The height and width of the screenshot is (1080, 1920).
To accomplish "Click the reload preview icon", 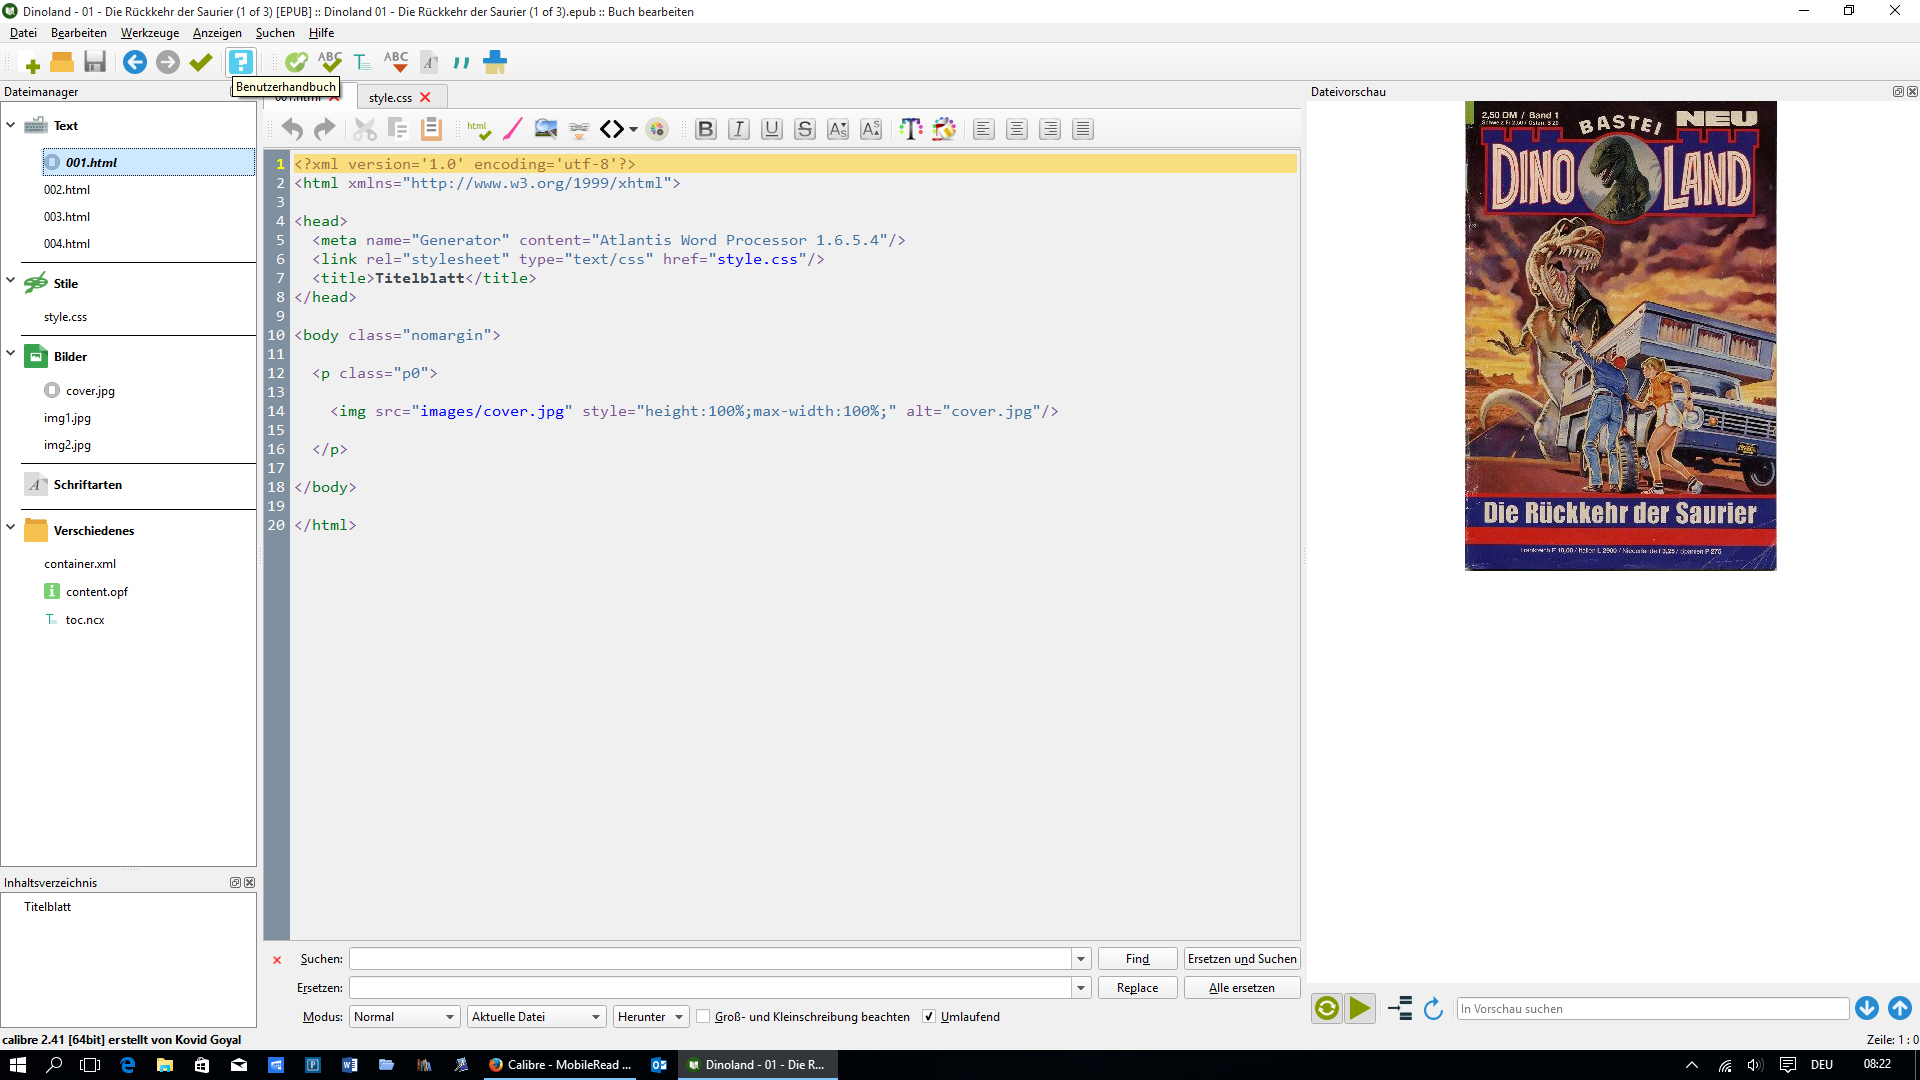I will click(1433, 1009).
